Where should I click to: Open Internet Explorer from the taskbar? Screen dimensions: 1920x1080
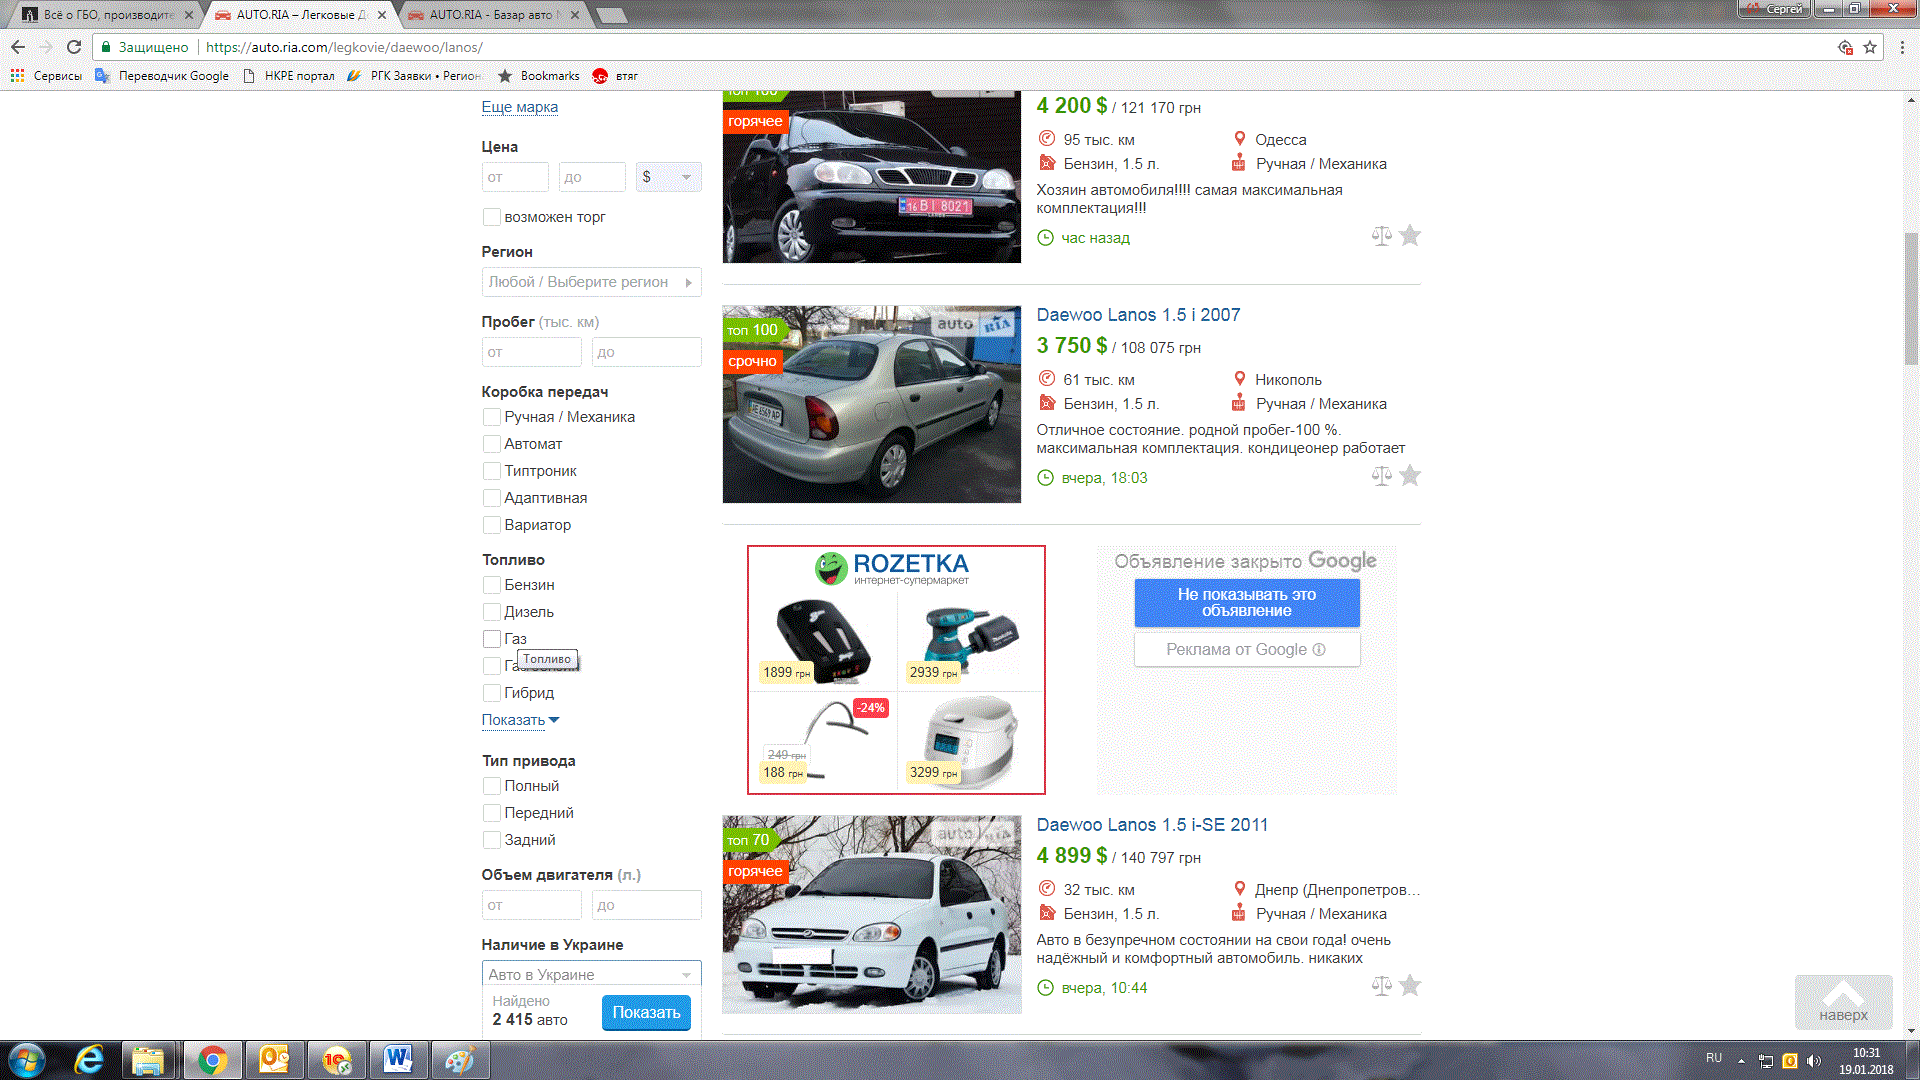click(x=89, y=1059)
